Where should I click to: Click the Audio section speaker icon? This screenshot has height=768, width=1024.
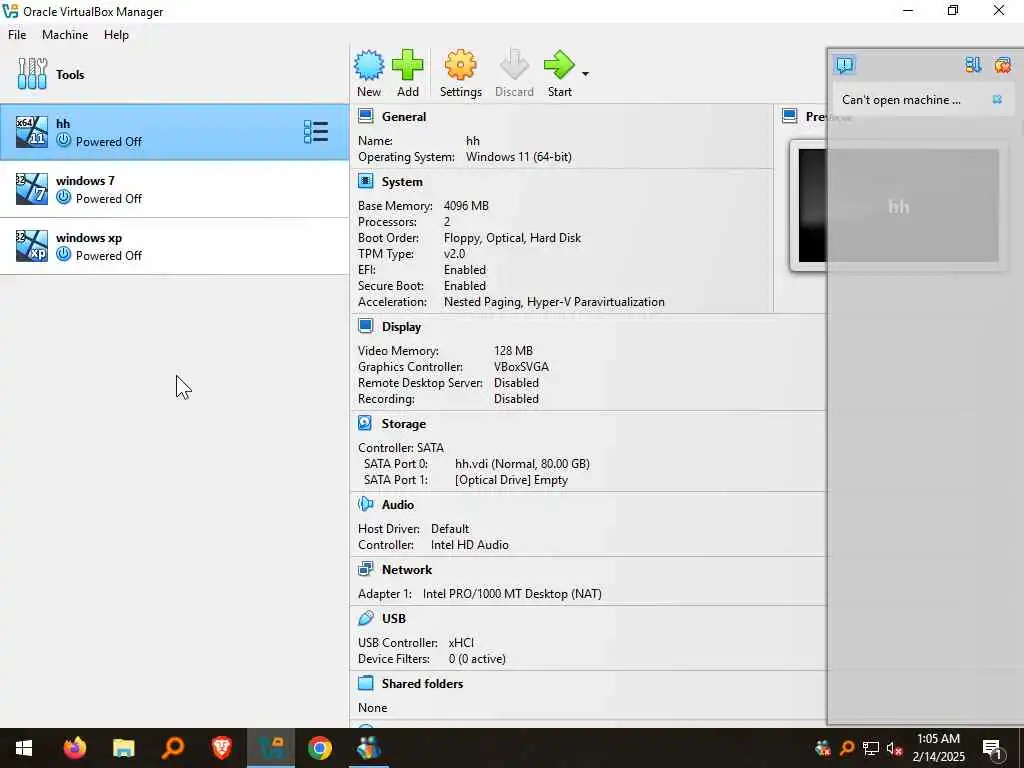pos(366,504)
